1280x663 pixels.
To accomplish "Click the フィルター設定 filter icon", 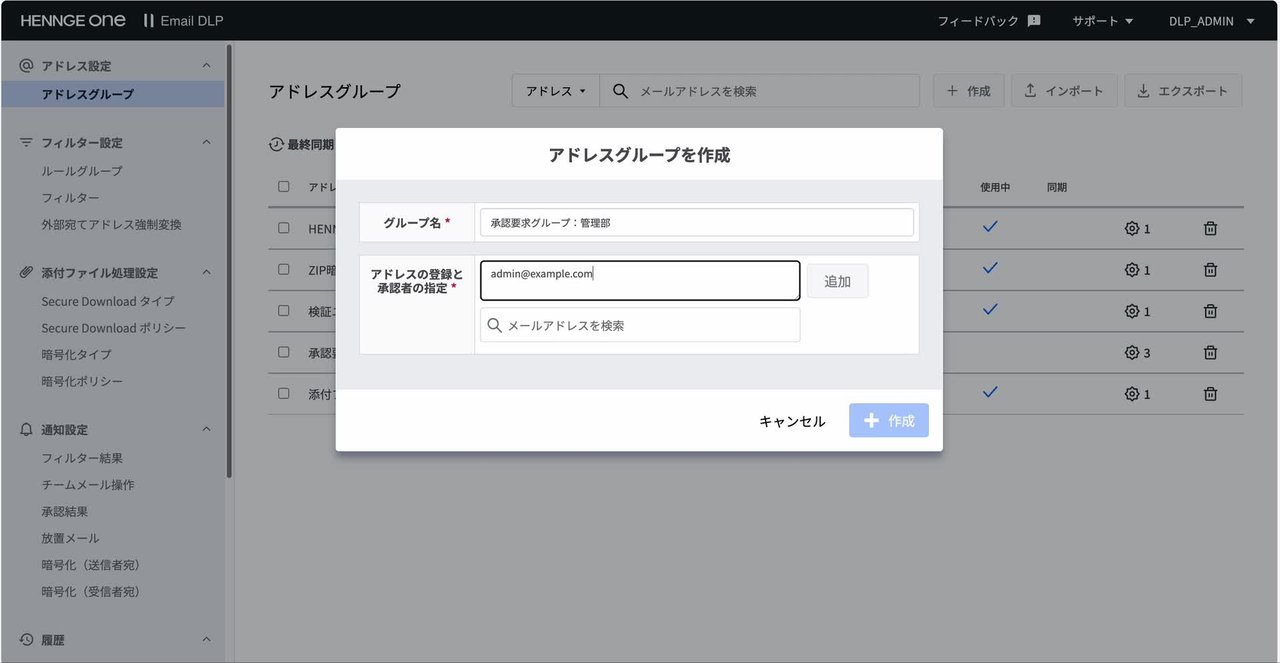I will (27, 143).
